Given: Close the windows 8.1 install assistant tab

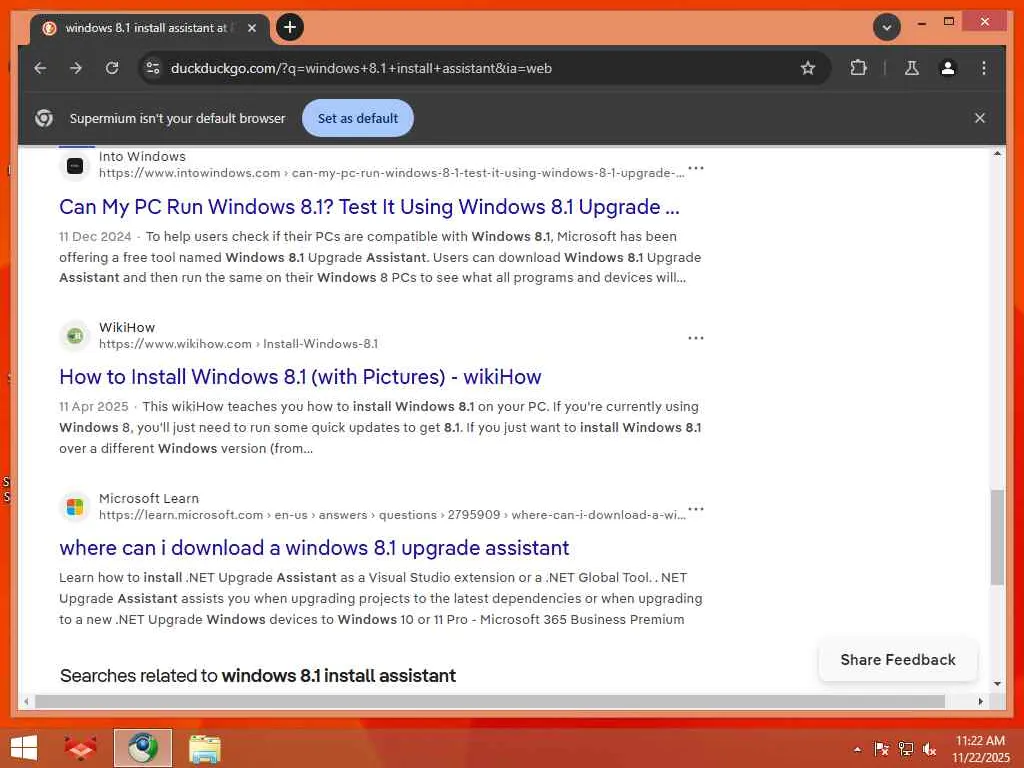Looking at the screenshot, I should (252, 28).
